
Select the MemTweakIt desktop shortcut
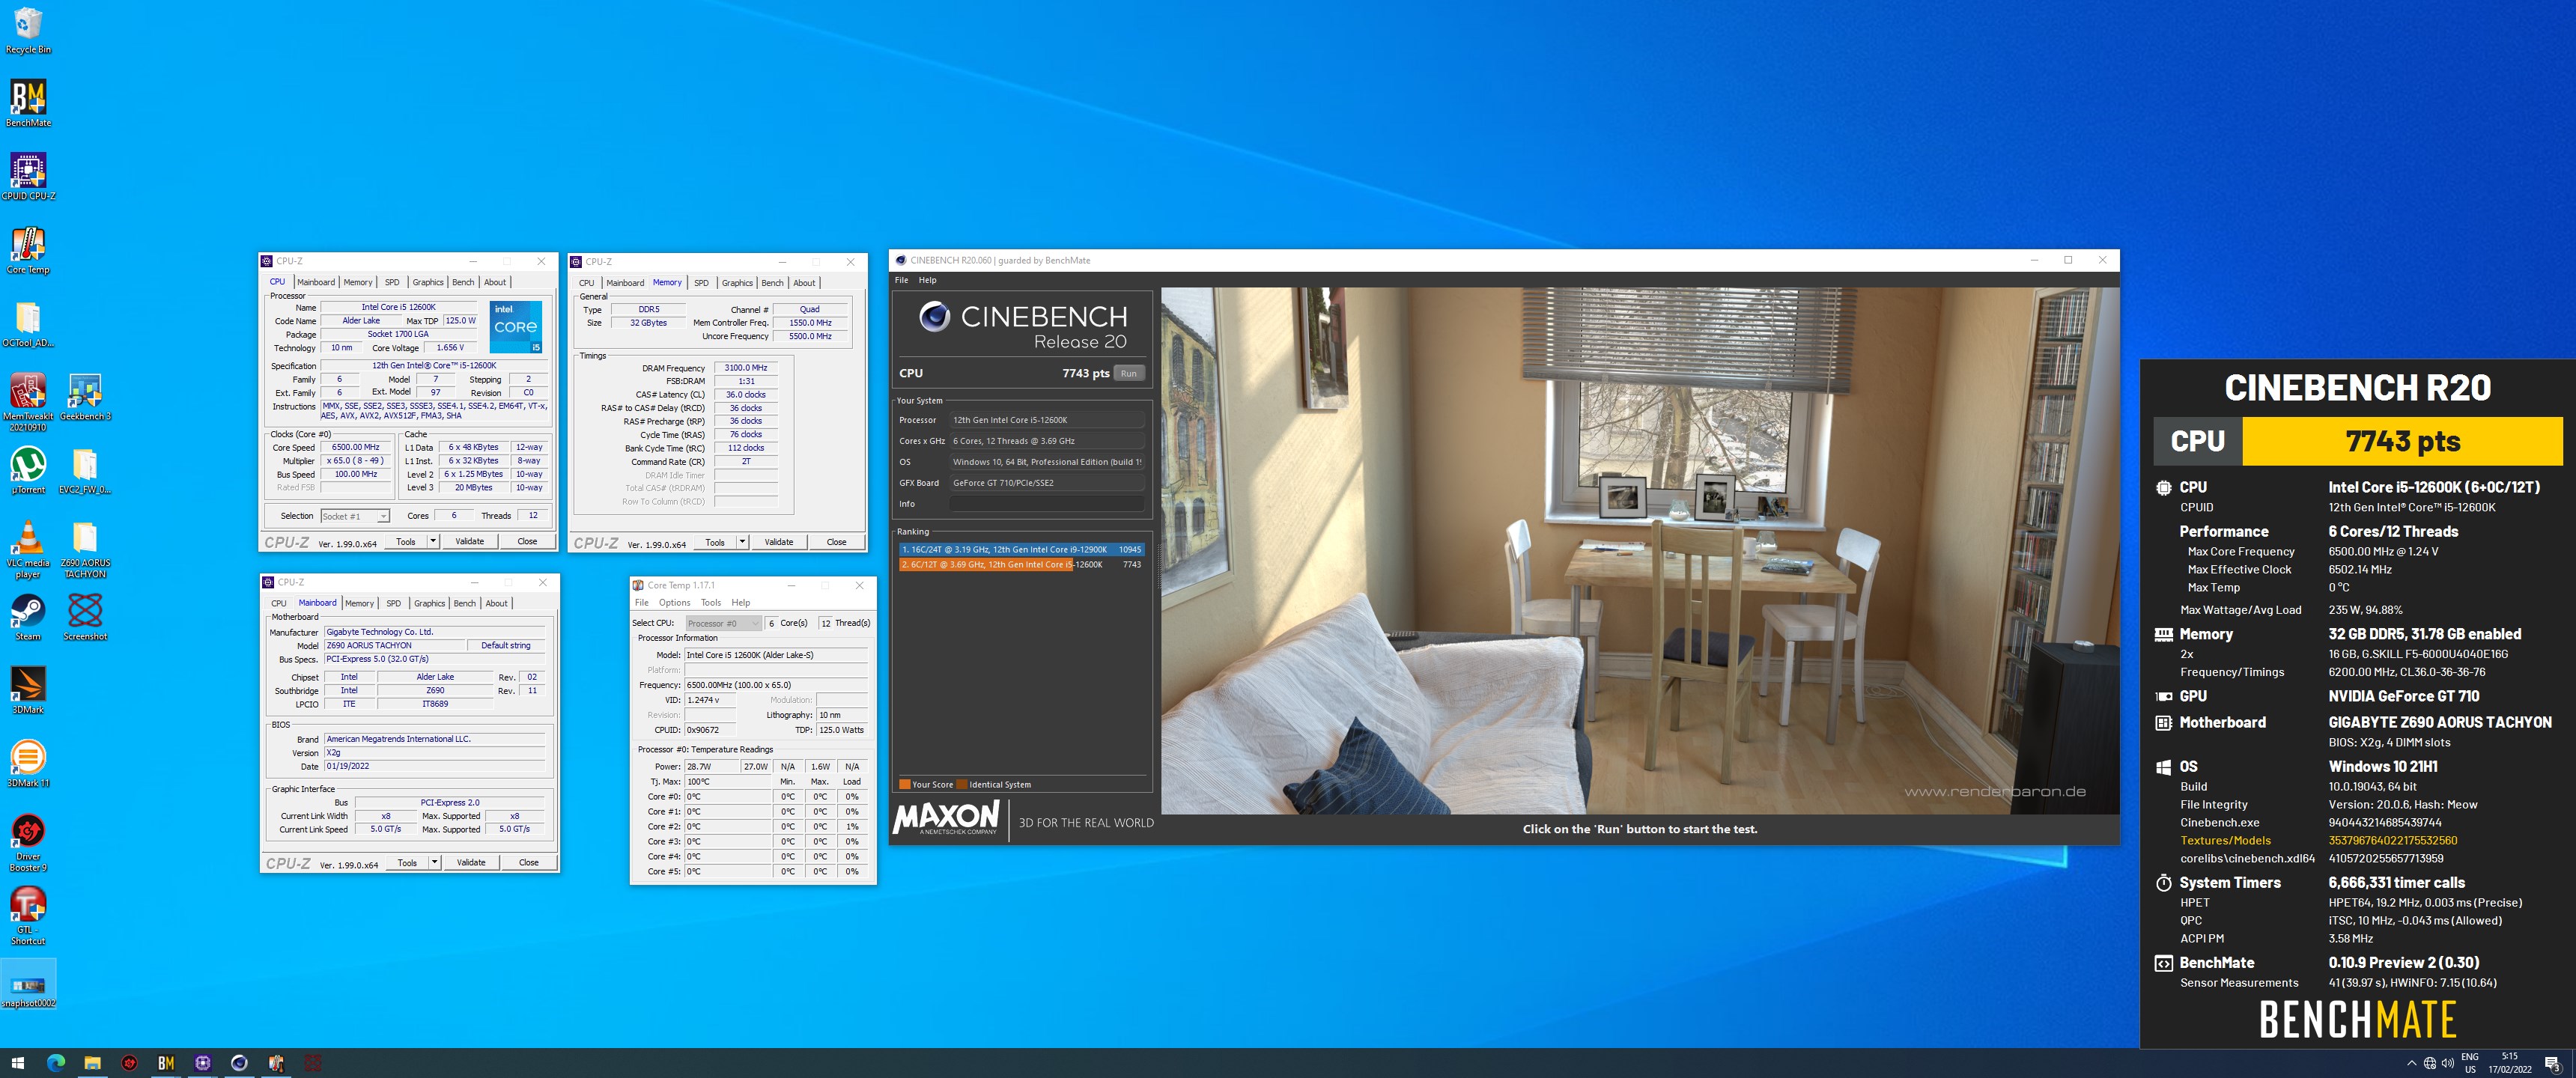(x=28, y=401)
